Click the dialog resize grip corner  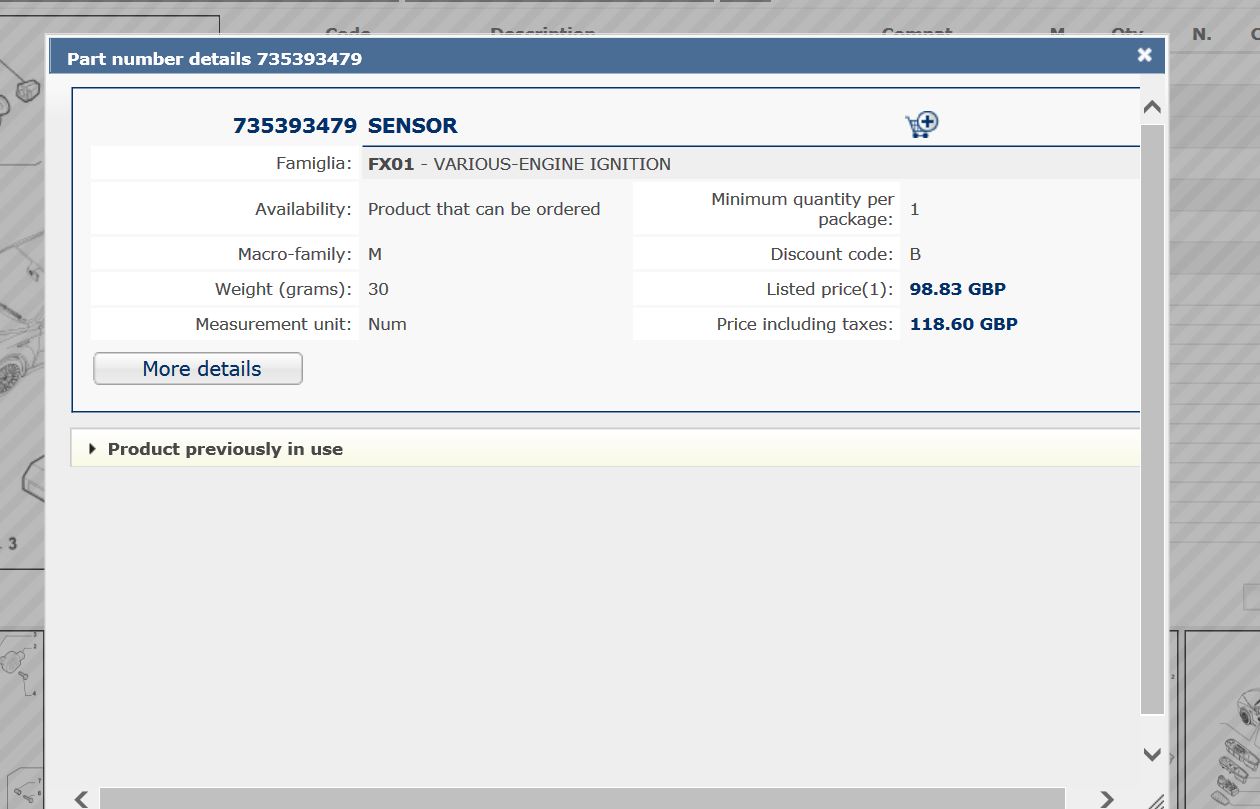click(x=1154, y=799)
